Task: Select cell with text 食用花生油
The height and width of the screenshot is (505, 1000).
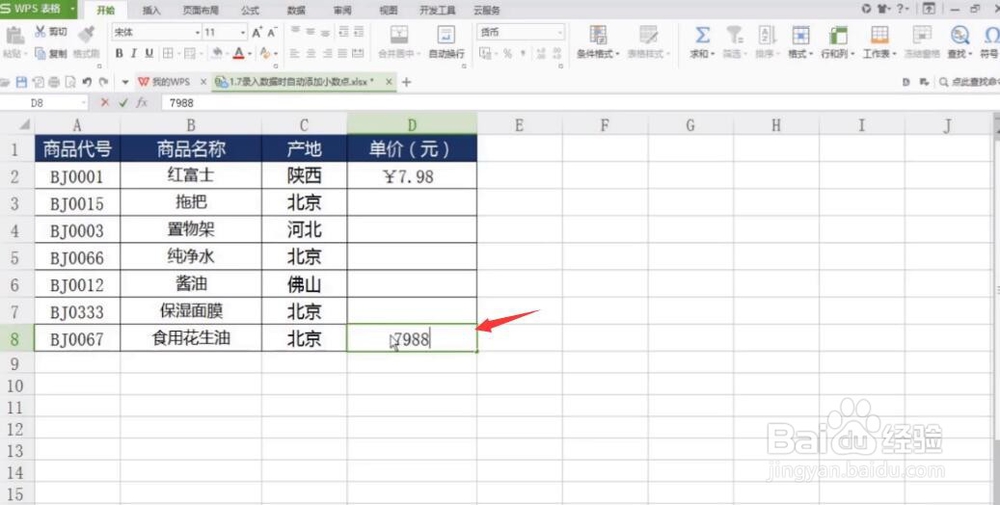Action: (191, 338)
